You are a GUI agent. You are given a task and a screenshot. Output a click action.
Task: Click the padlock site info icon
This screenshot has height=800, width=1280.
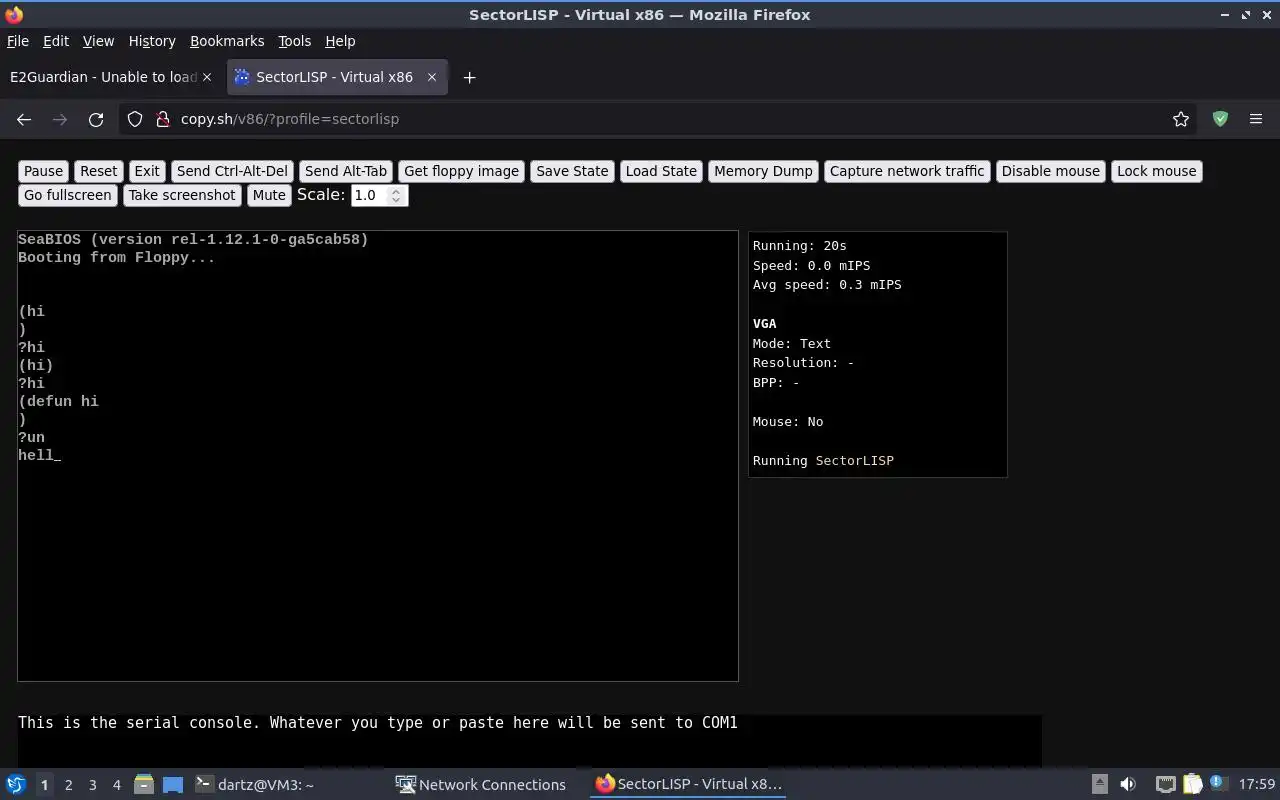click(x=163, y=119)
